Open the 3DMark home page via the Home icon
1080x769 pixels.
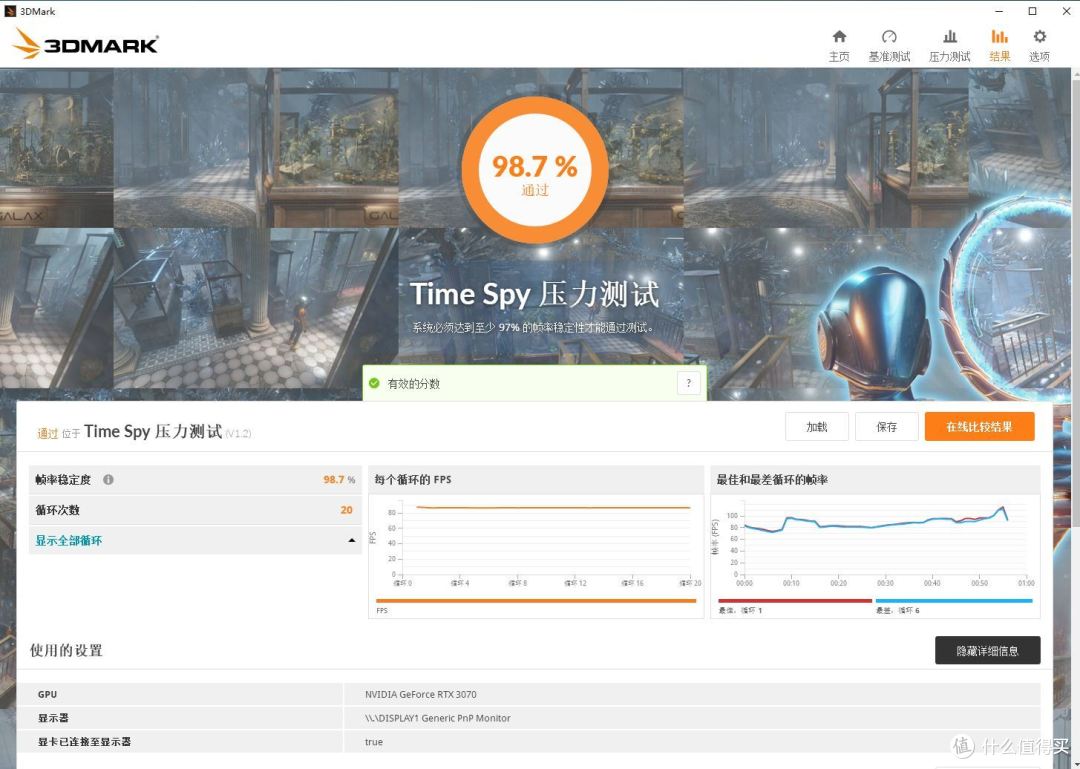[x=839, y=42]
